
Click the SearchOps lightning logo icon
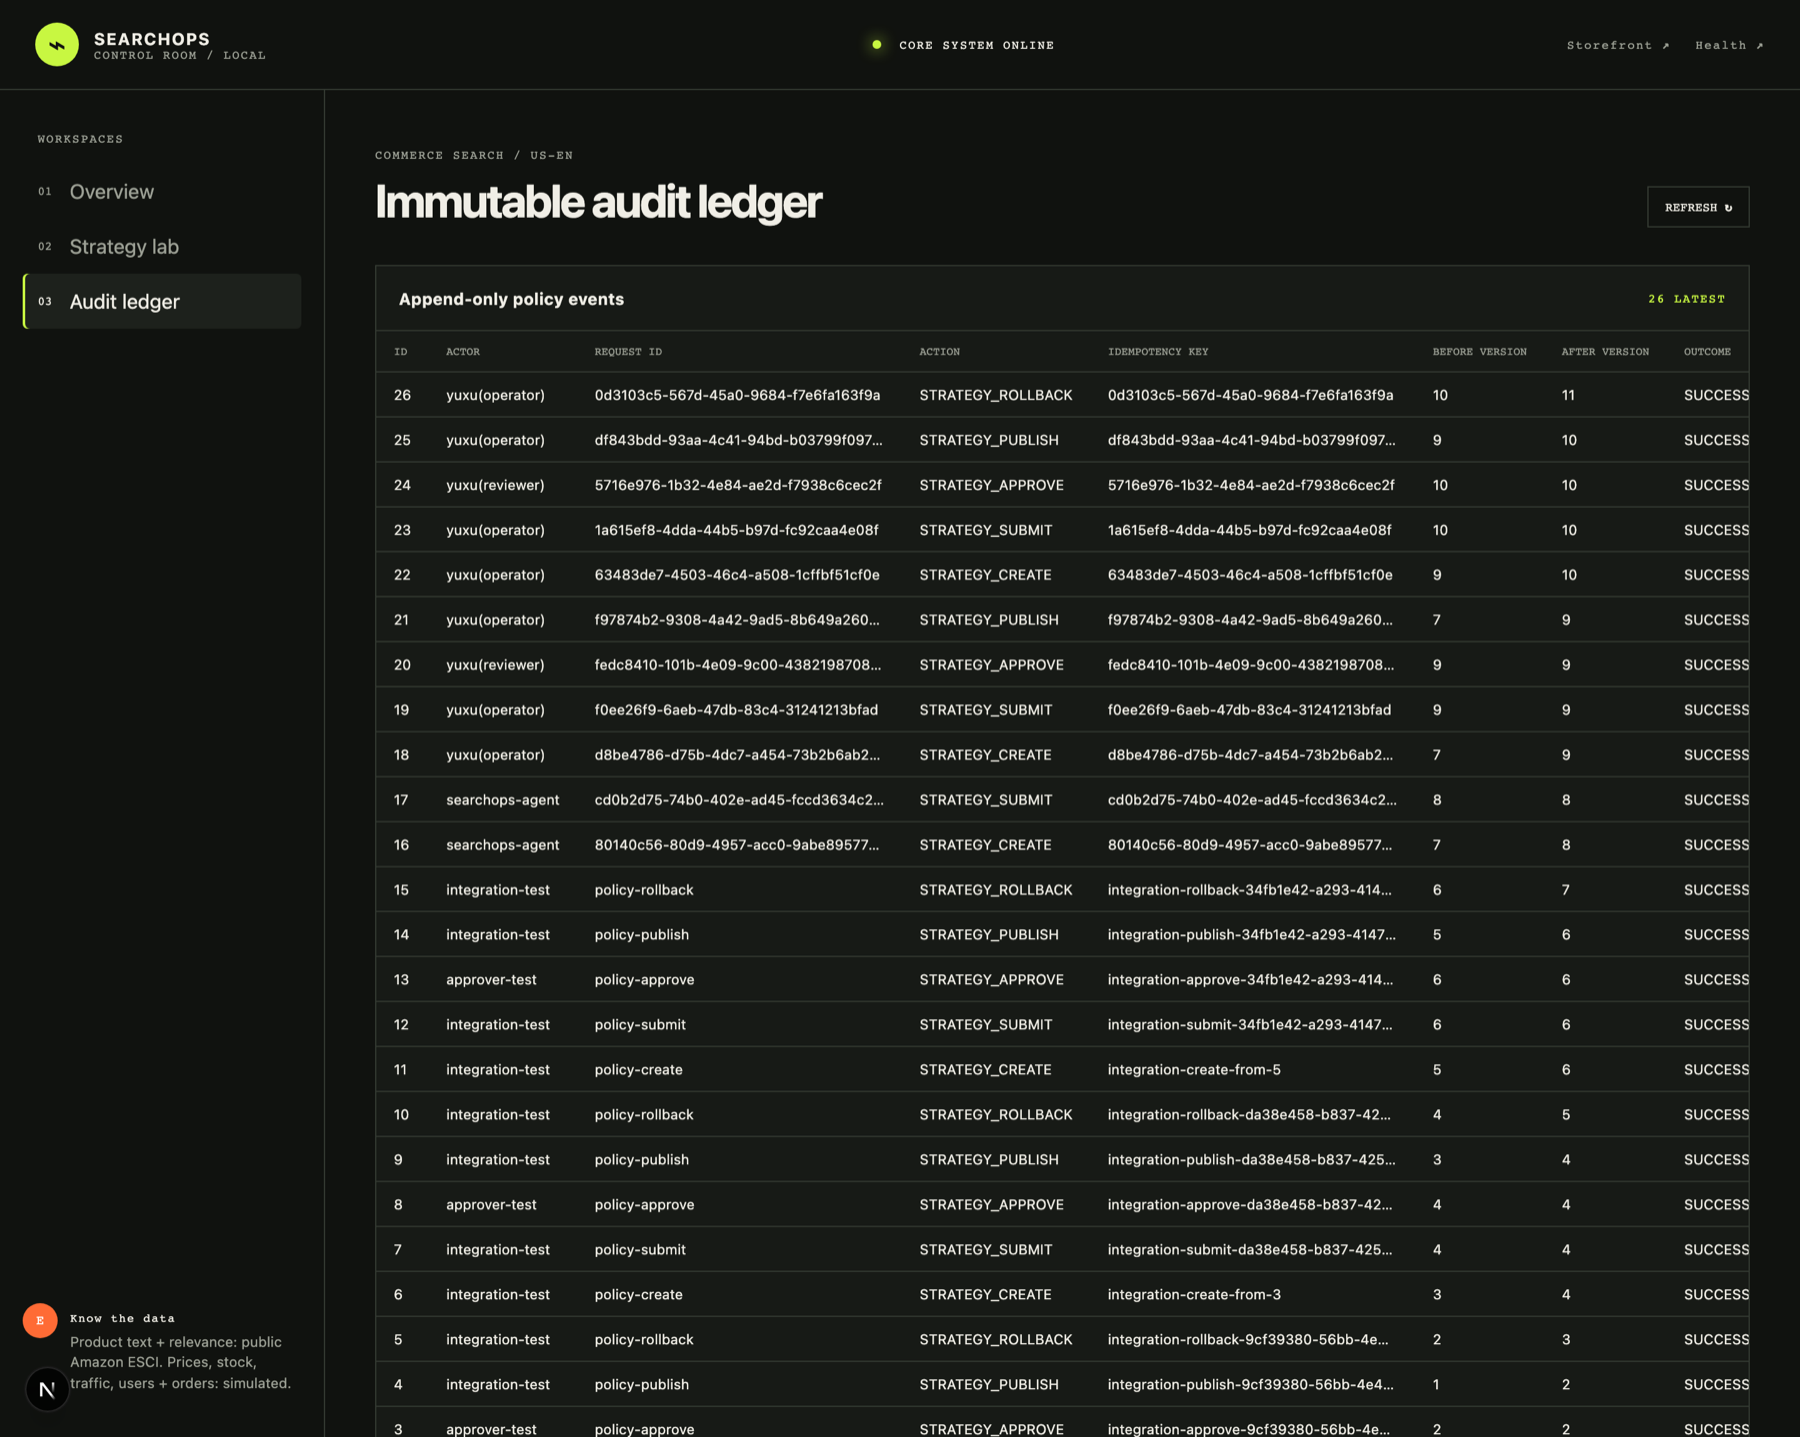tap(57, 45)
